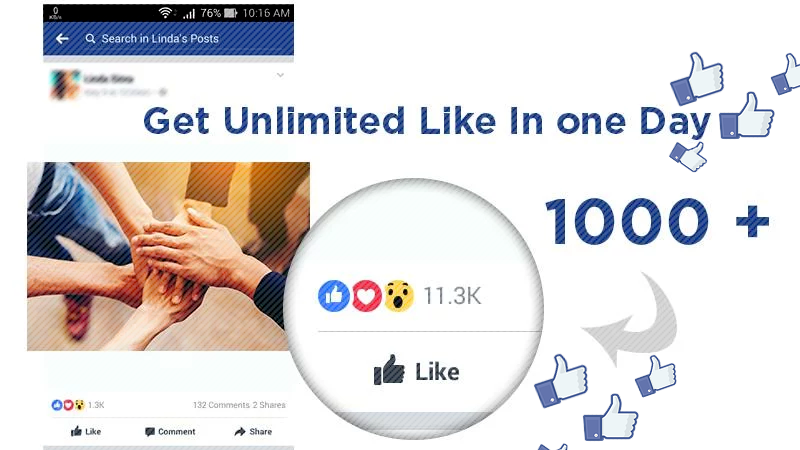
Task: Open the 1.3K reactions count
Action: pos(96,405)
